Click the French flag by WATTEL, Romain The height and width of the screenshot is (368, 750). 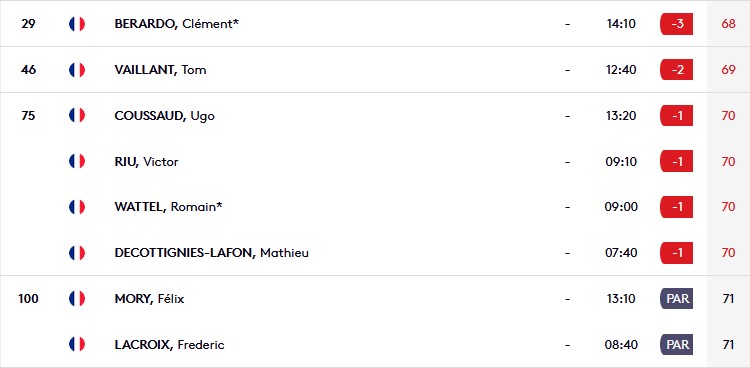point(77,207)
